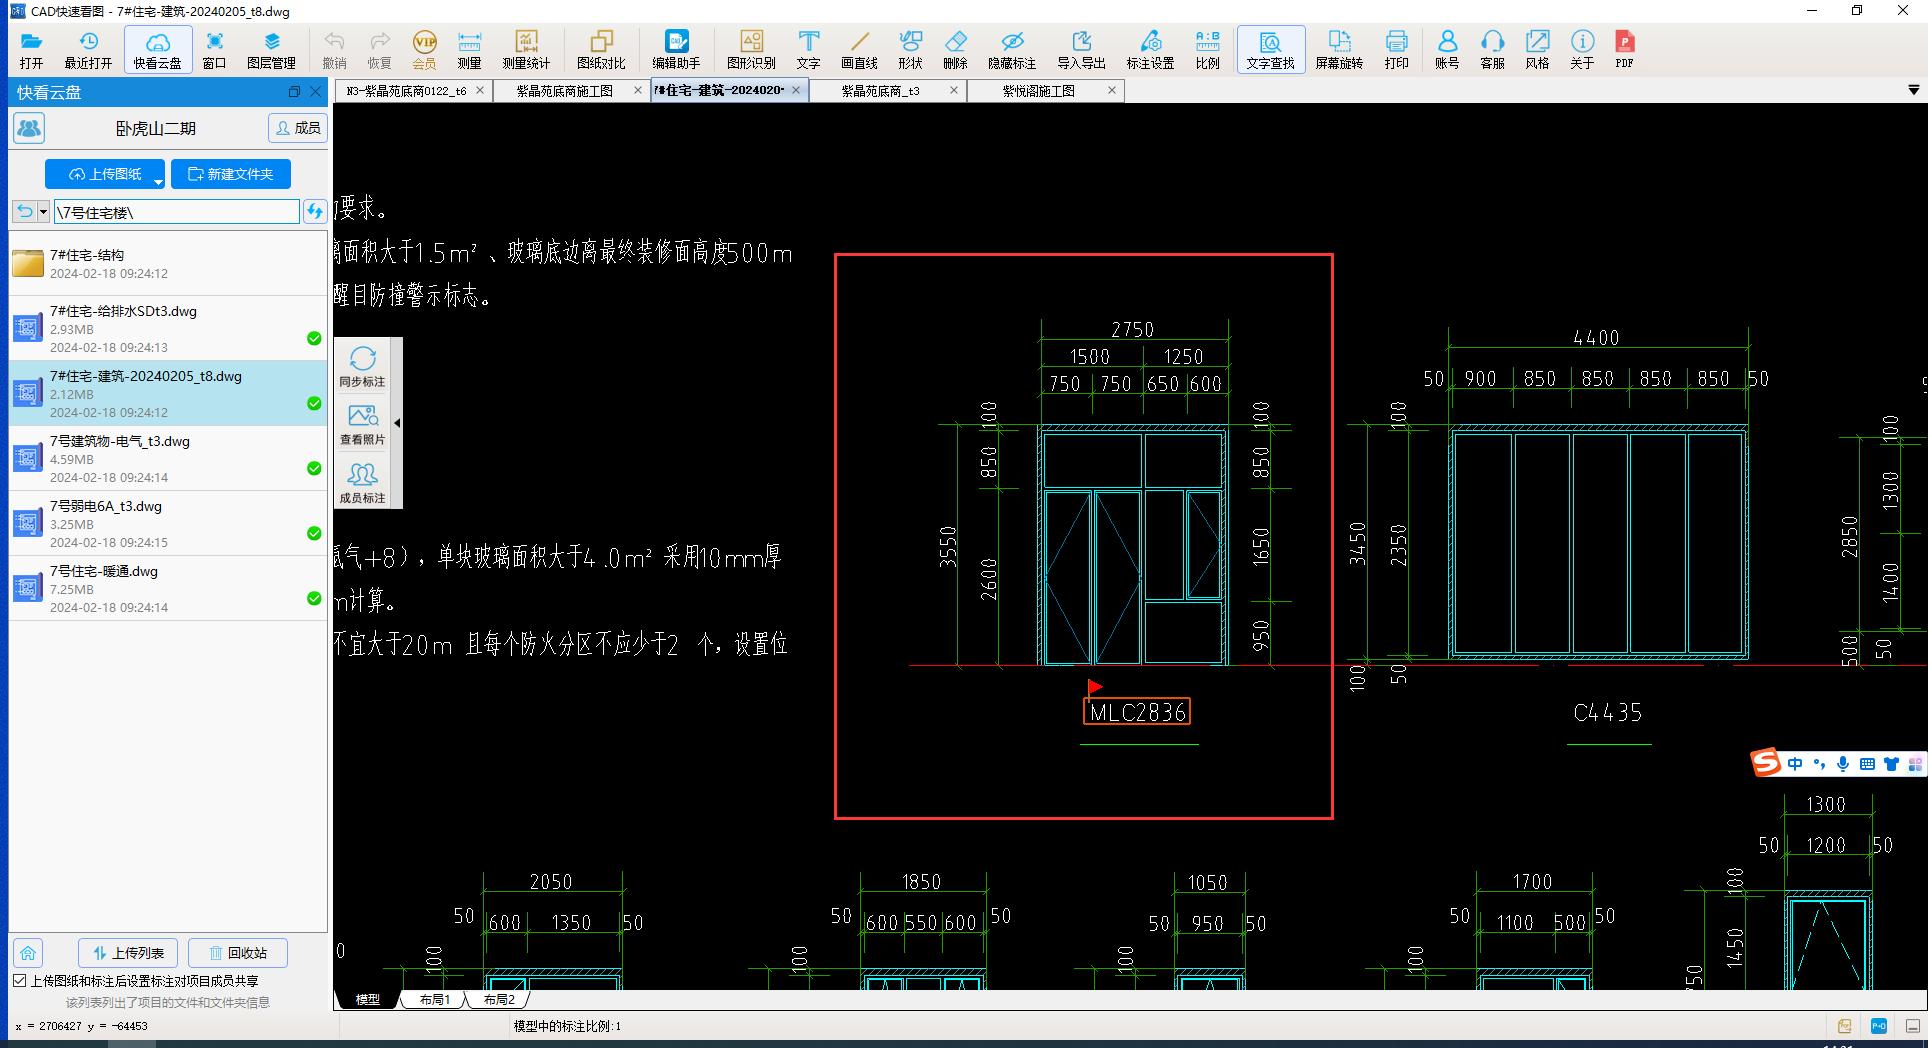Switch to 紫悦阁施工图 tab
The image size is (1928, 1048).
1038,91
